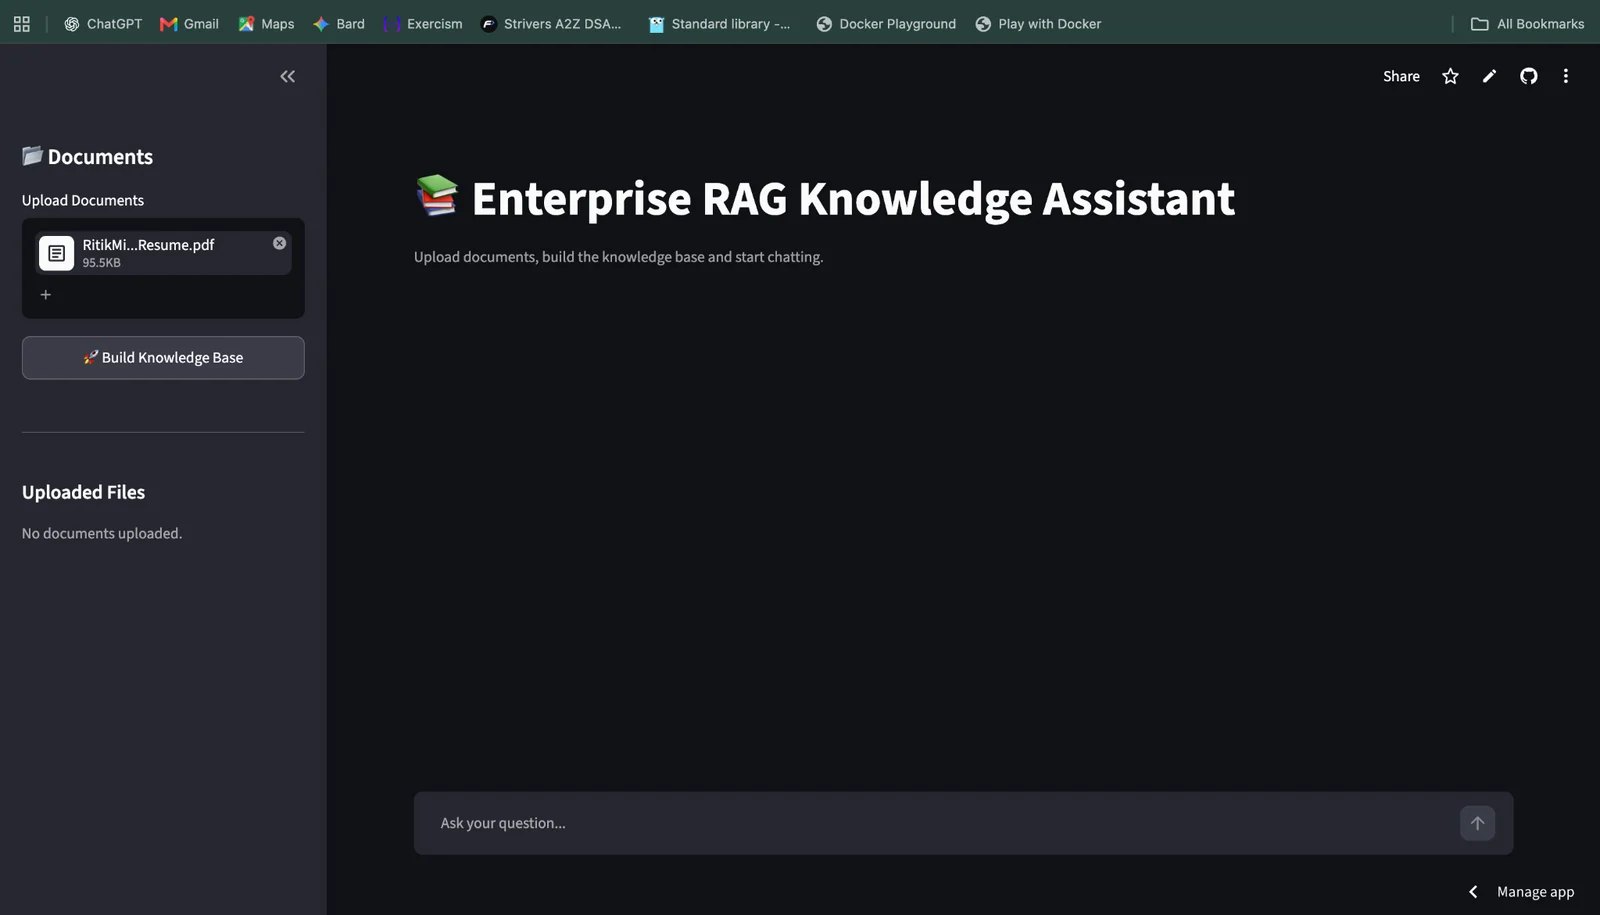Send question with up-arrow button
Screen dimensions: 1600x915
1477,823
